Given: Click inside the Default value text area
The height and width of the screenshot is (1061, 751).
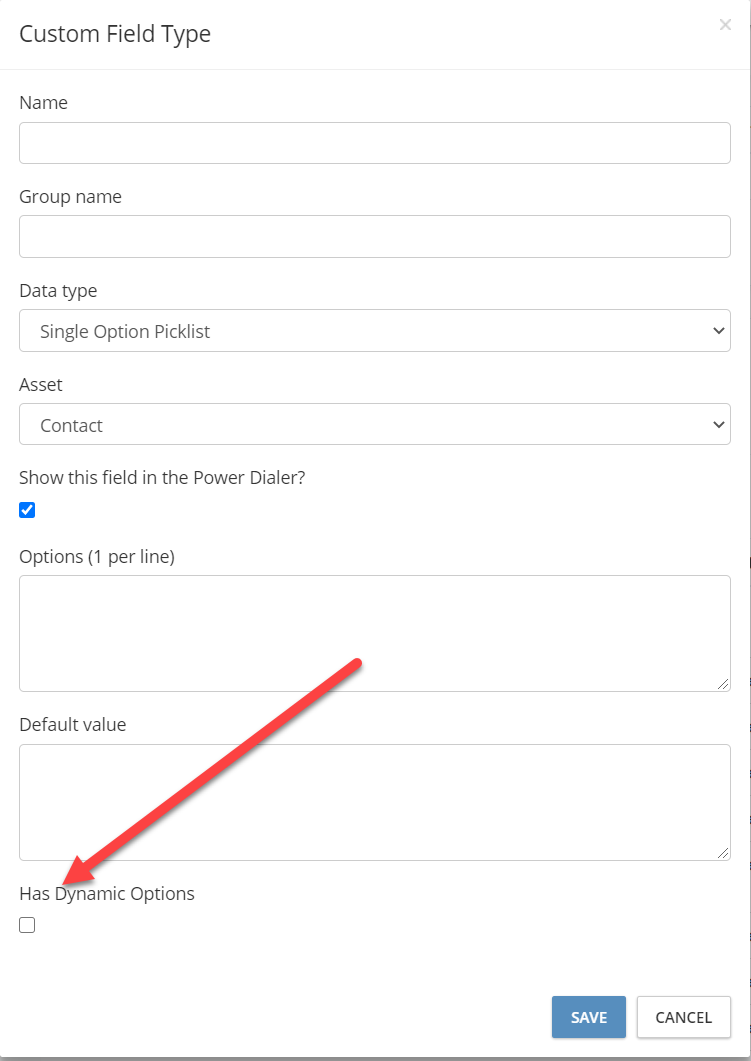Looking at the screenshot, I should coord(375,803).
